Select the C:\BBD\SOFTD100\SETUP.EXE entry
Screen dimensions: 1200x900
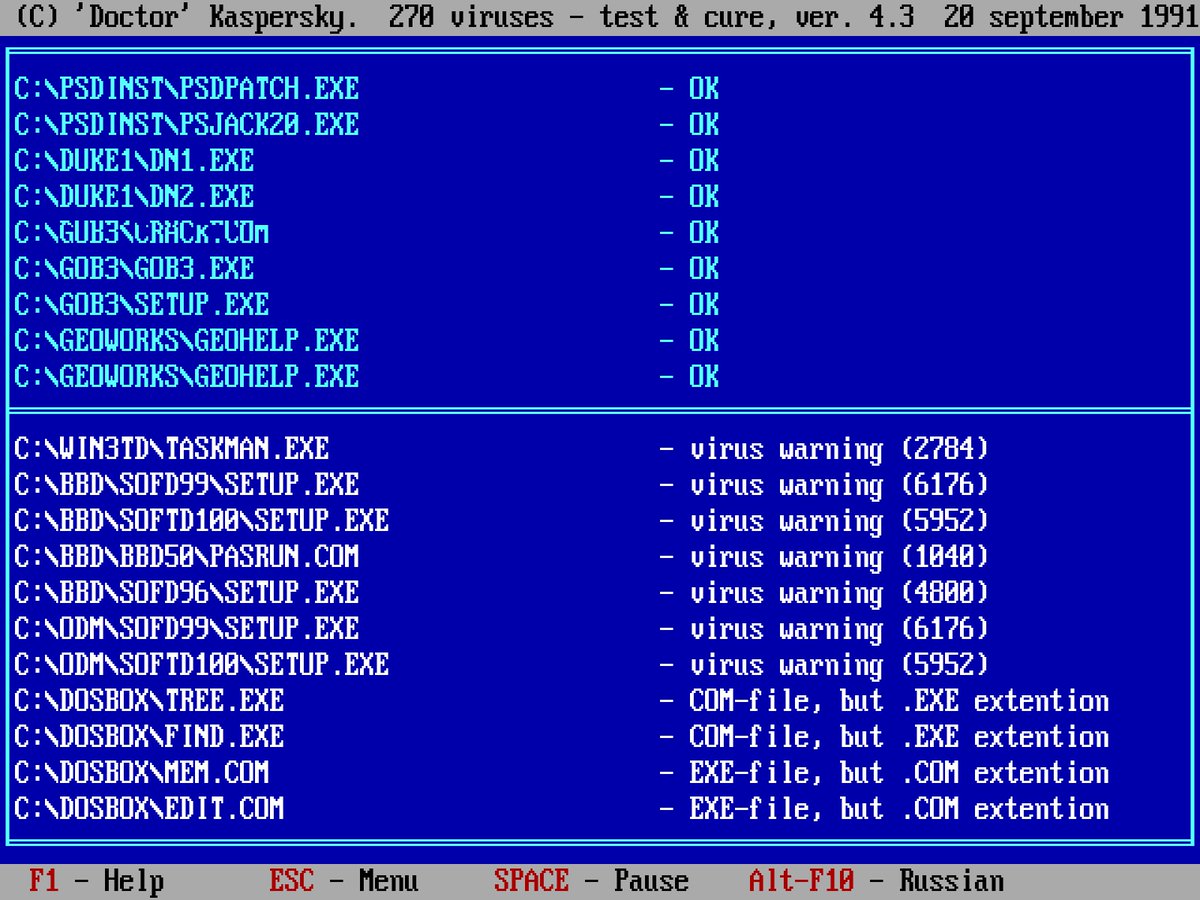201,521
